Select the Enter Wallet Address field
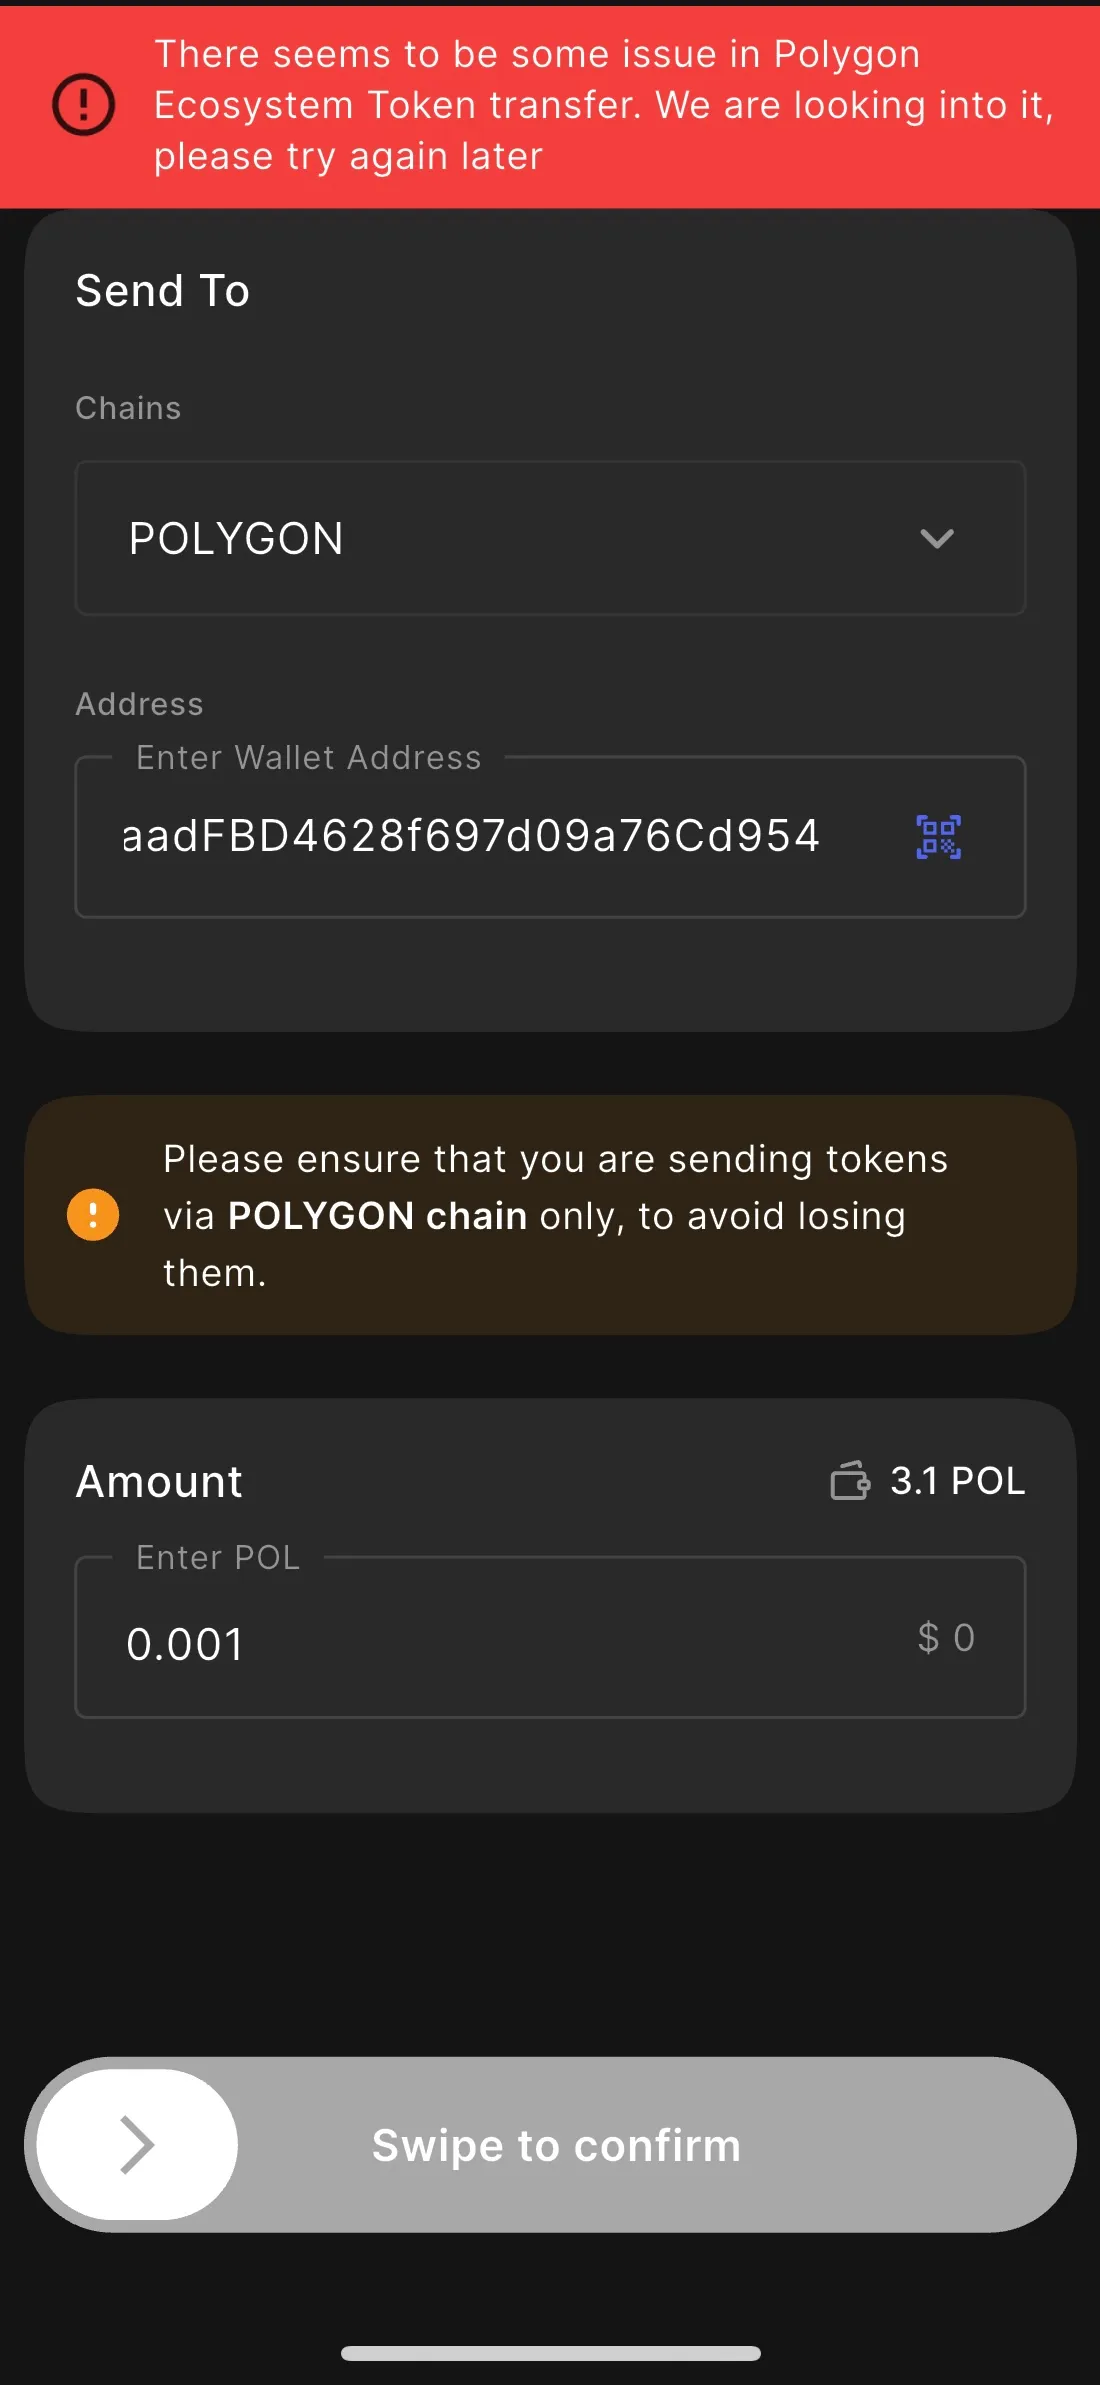 tap(470, 838)
